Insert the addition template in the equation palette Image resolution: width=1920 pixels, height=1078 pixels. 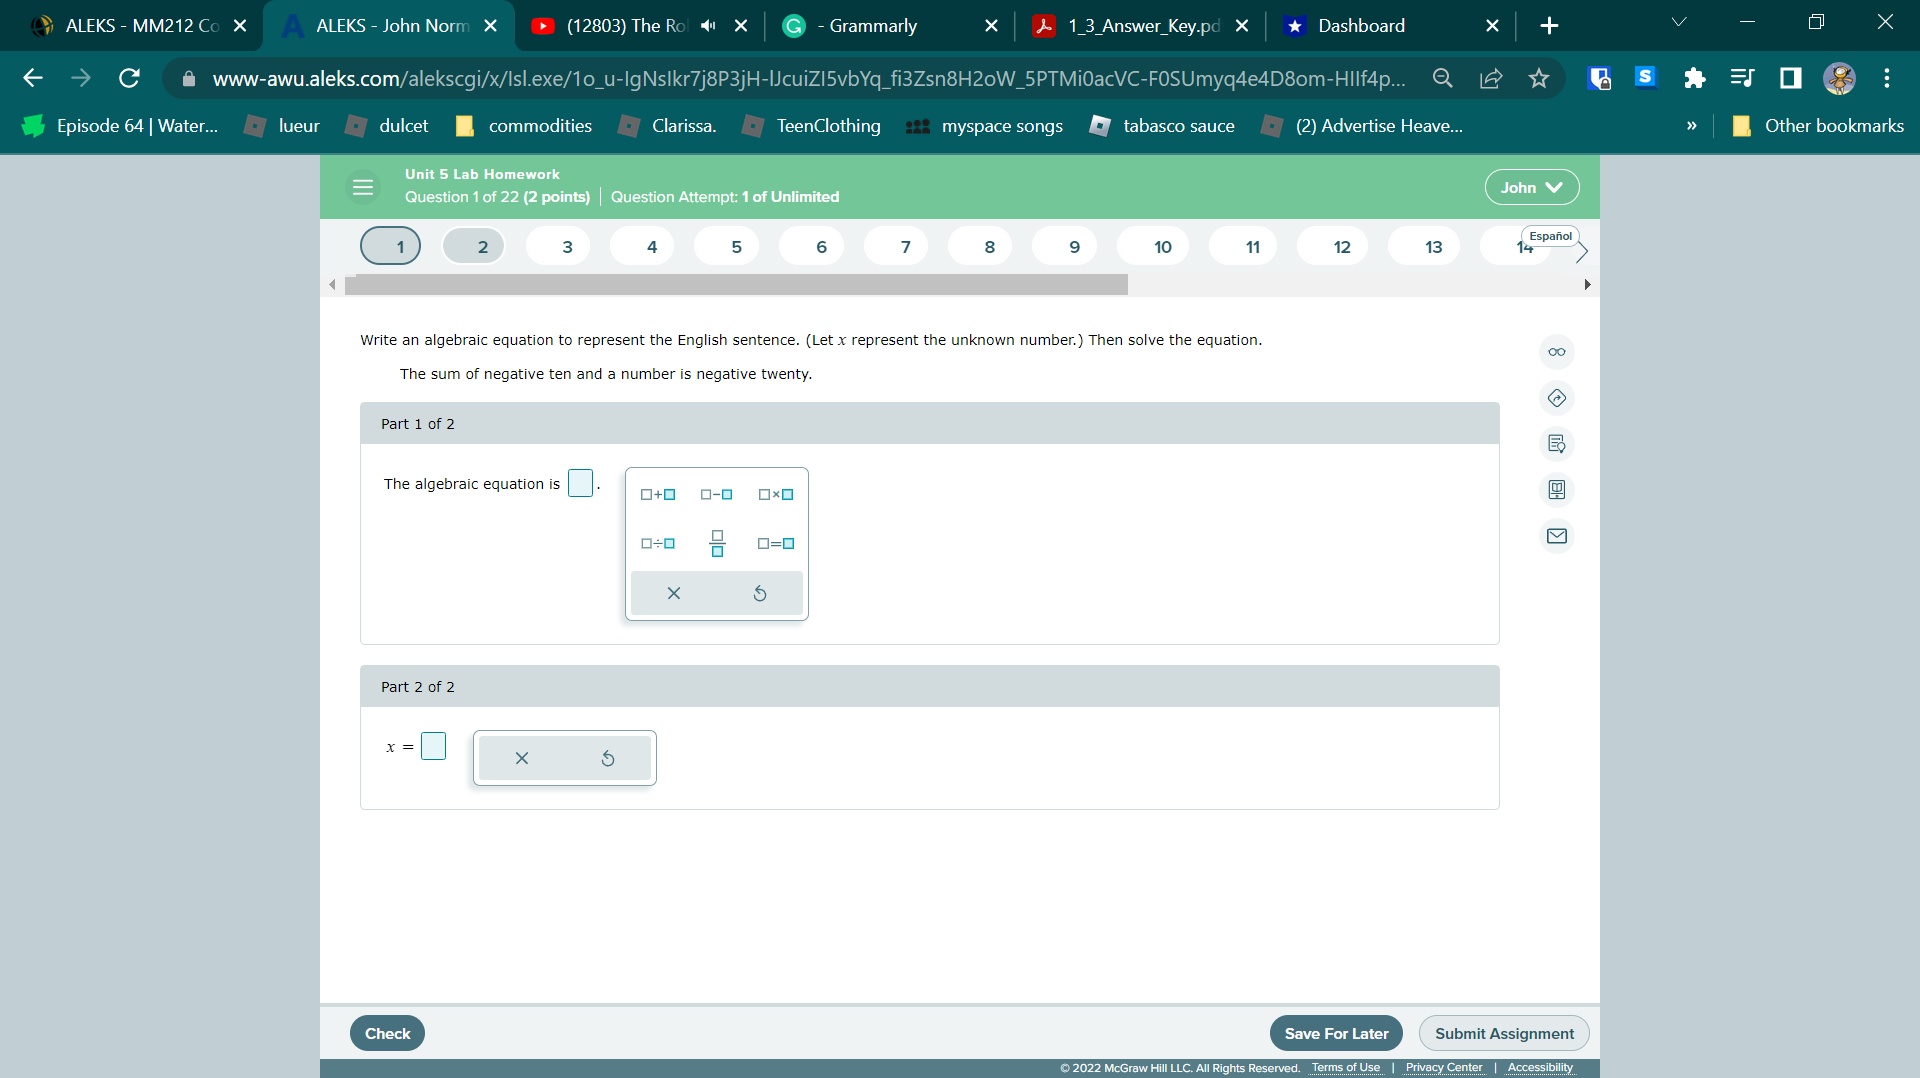(658, 494)
